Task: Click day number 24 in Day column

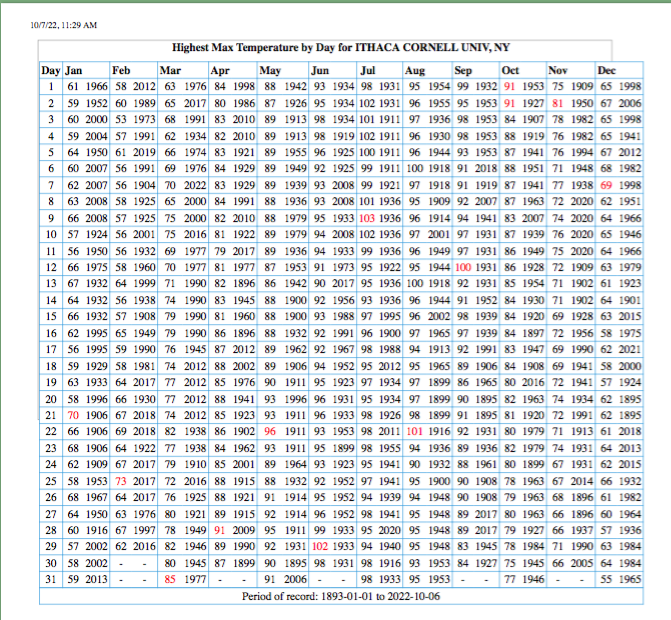Action: coord(51,465)
